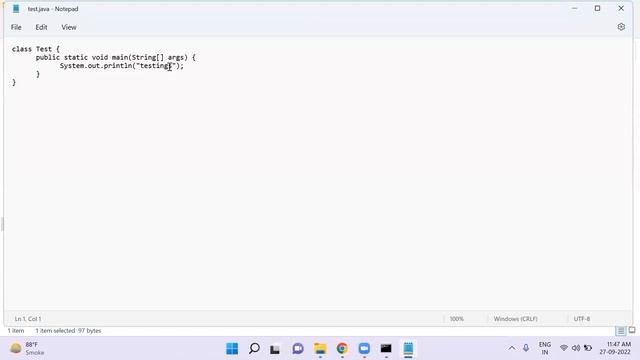The width and height of the screenshot is (640, 360).
Task: Open File Explorer on taskbar
Action: [x=320, y=349]
